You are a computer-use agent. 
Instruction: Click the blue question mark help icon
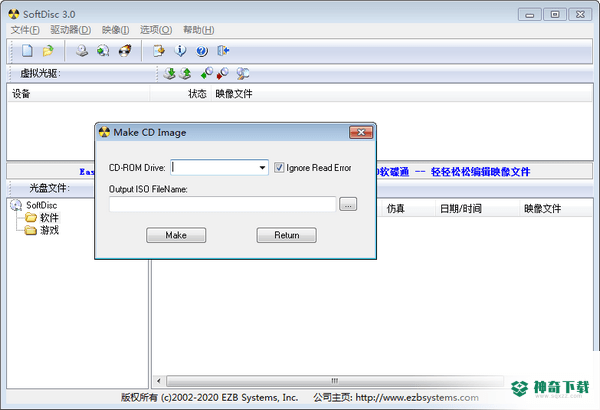click(x=202, y=51)
